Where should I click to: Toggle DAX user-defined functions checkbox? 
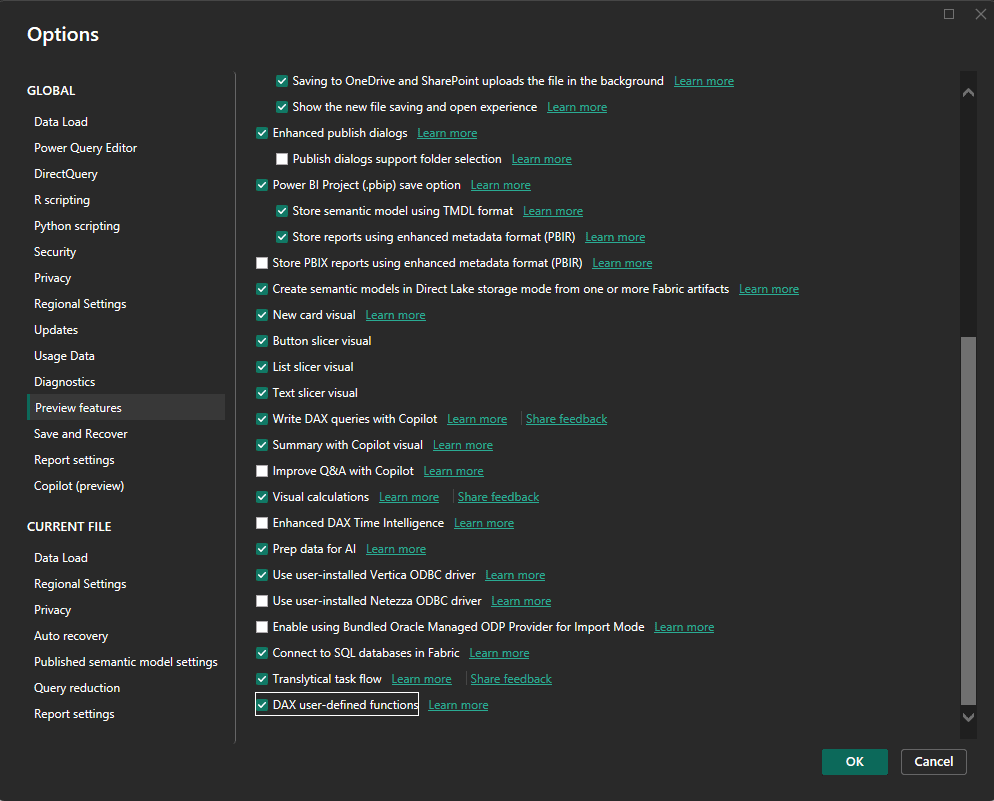tap(263, 705)
